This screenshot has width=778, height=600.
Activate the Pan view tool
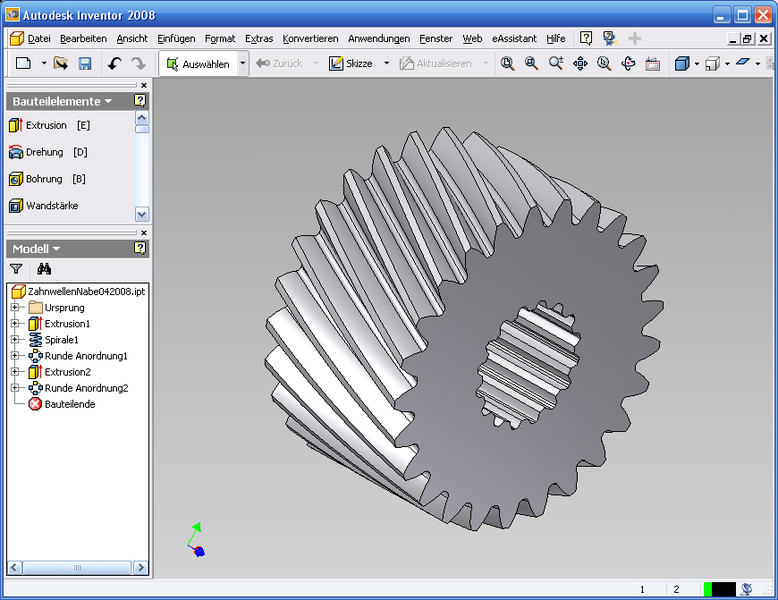(x=580, y=64)
